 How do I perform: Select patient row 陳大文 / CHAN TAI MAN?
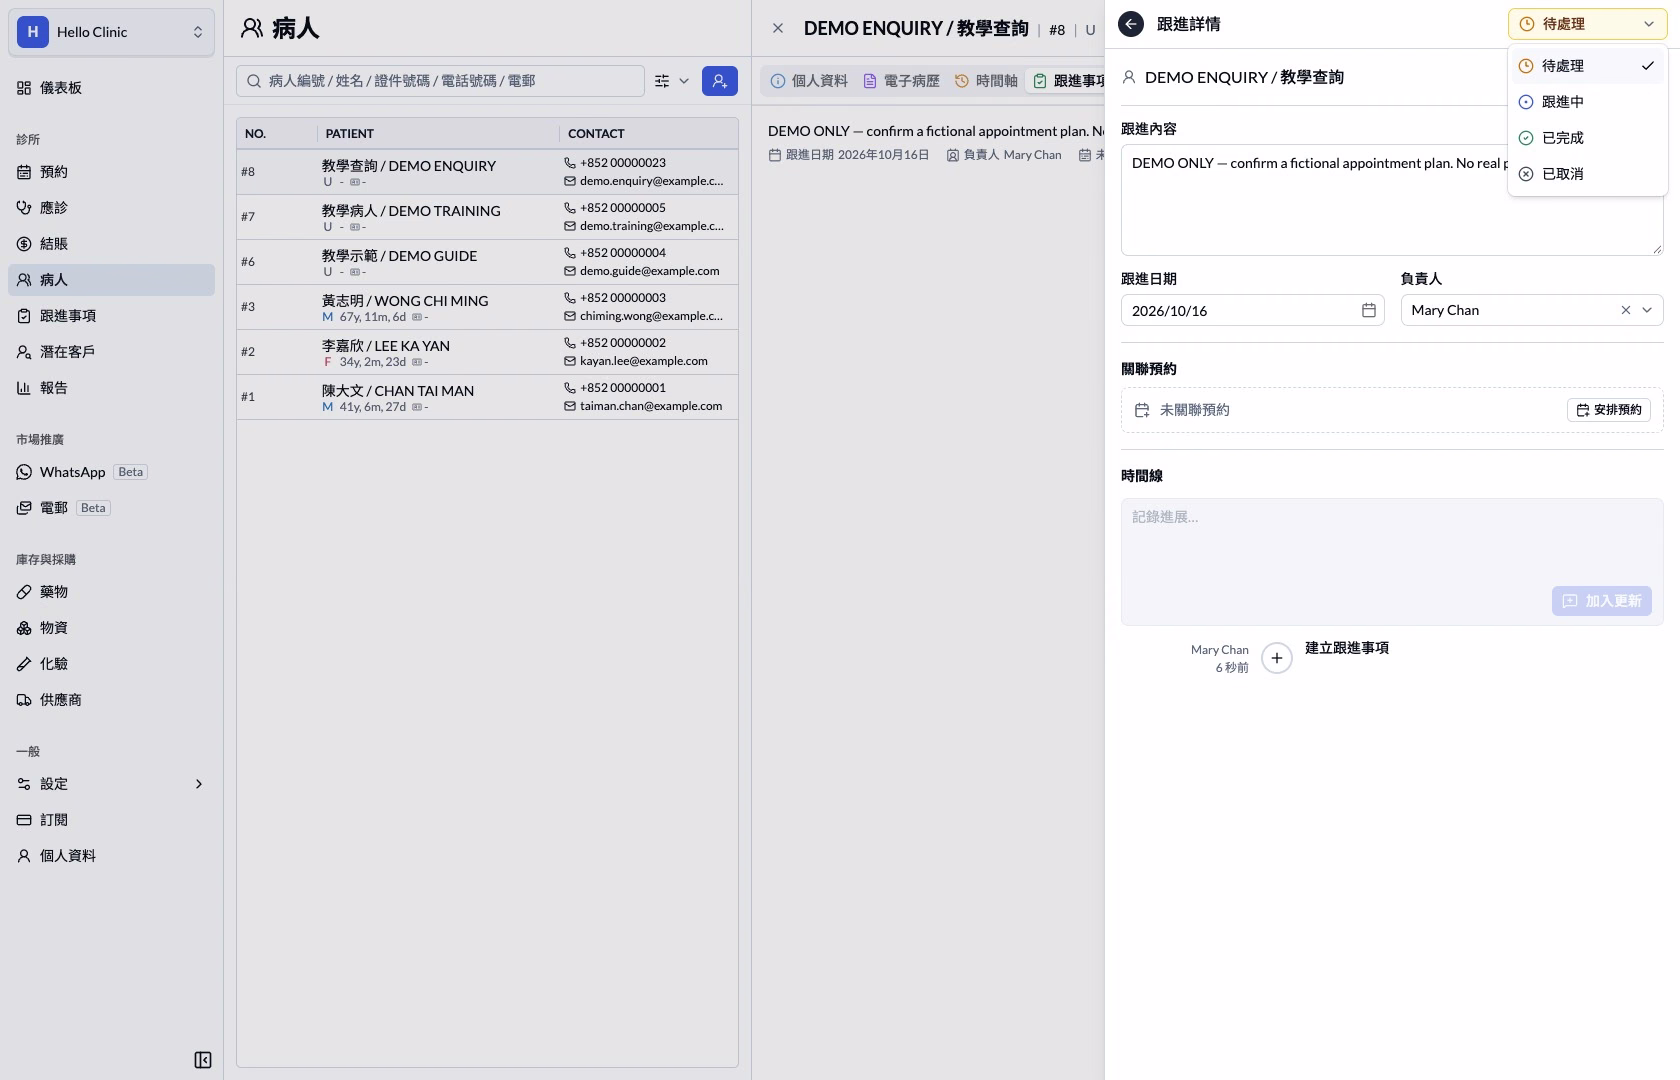[487, 397]
